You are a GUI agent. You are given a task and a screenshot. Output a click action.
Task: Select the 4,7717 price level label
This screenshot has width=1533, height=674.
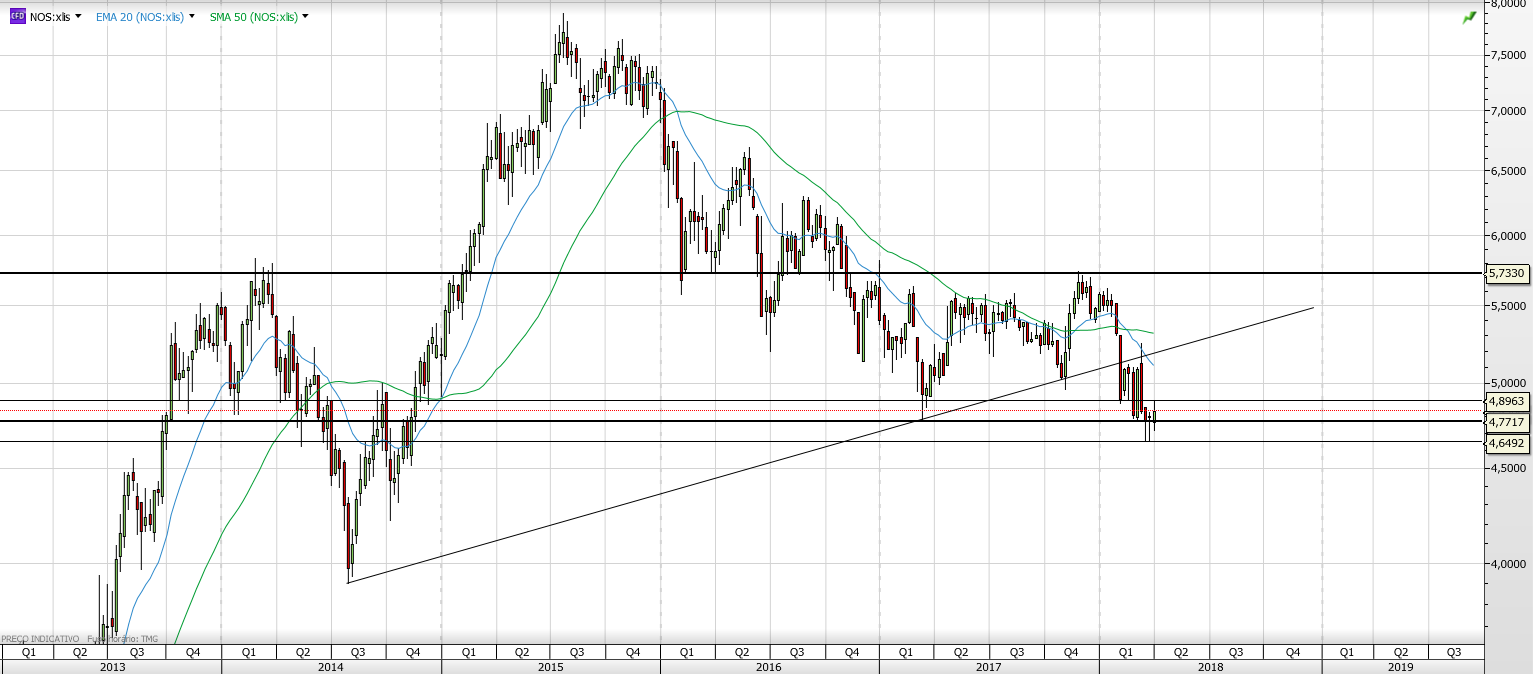point(1507,422)
